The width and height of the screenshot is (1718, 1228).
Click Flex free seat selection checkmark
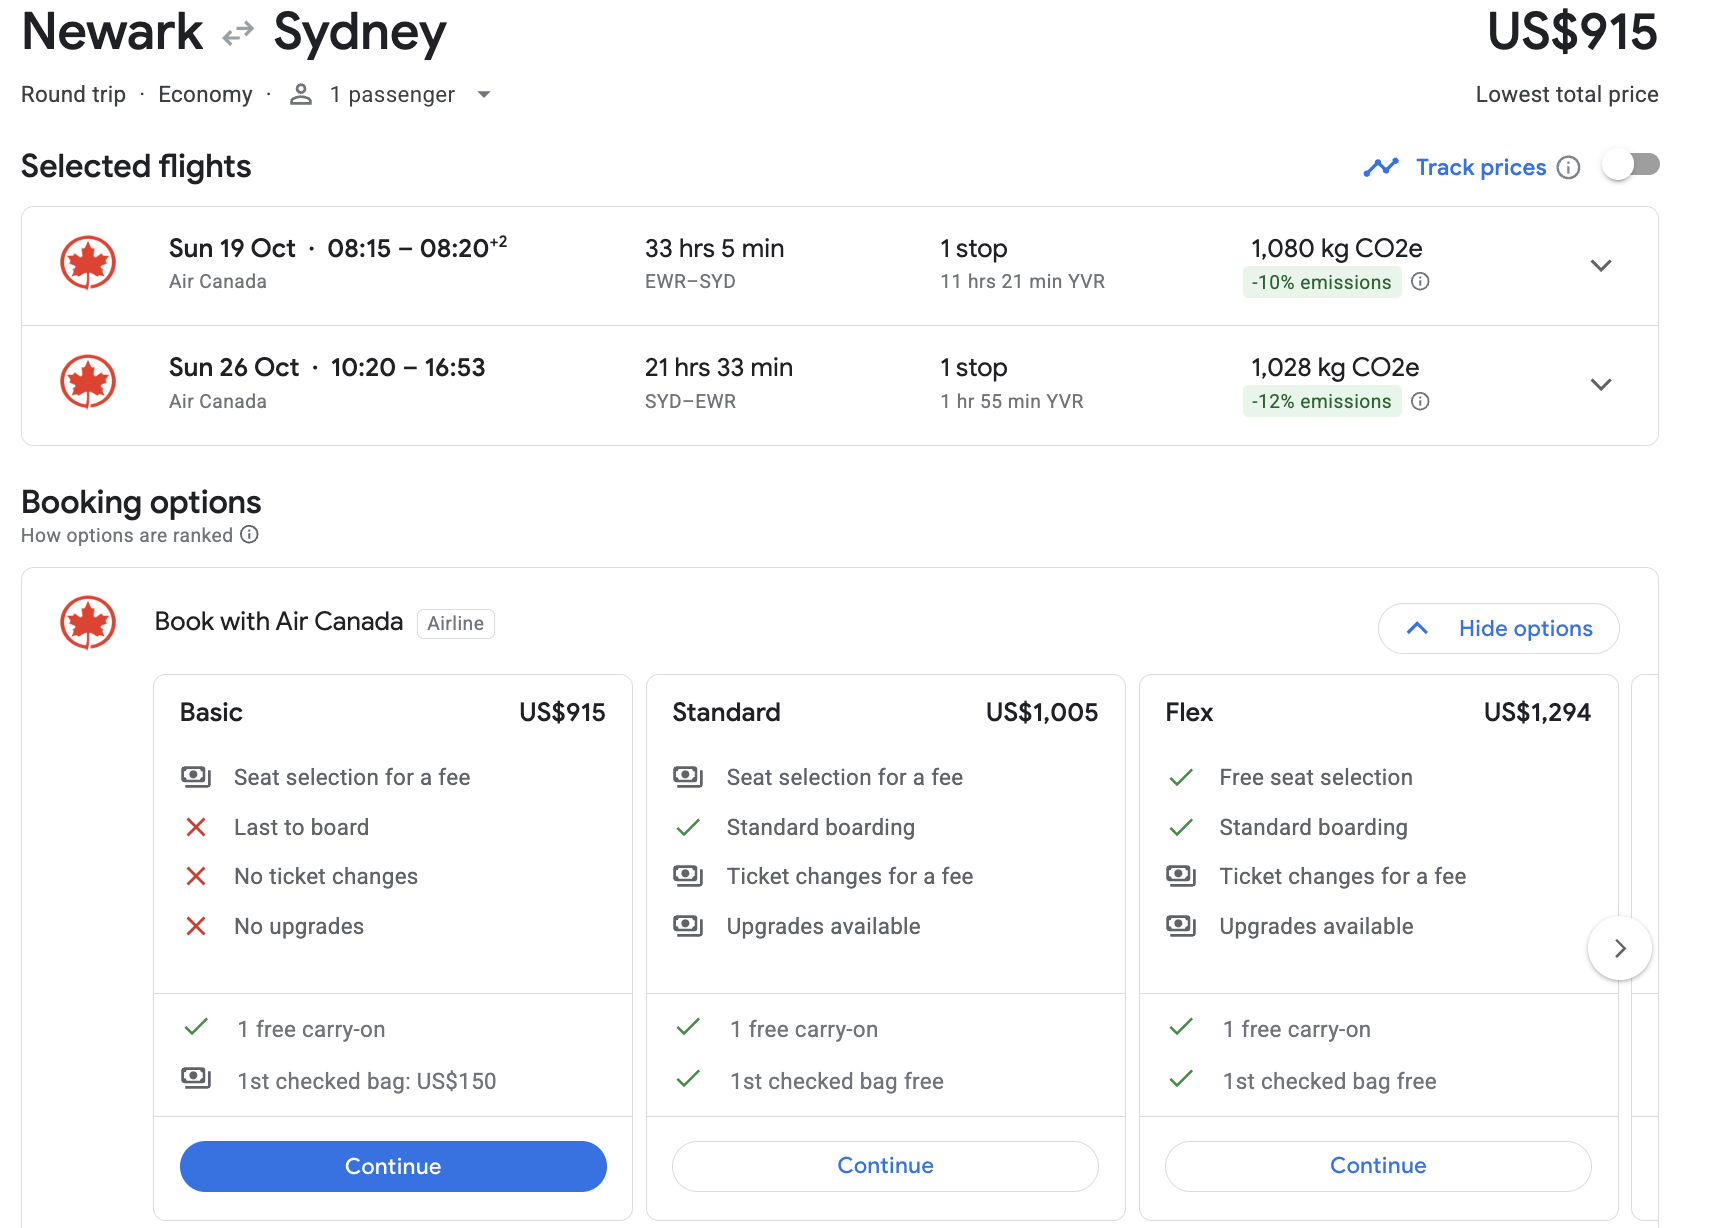(1181, 777)
